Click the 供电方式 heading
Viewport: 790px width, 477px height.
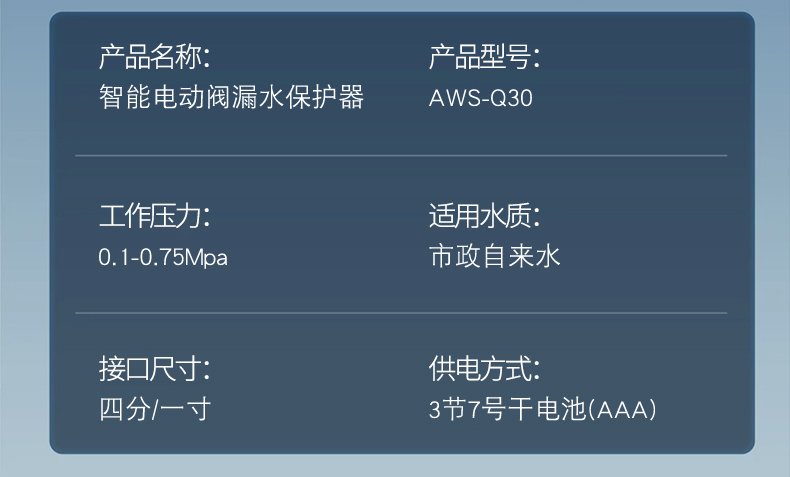click(x=483, y=369)
